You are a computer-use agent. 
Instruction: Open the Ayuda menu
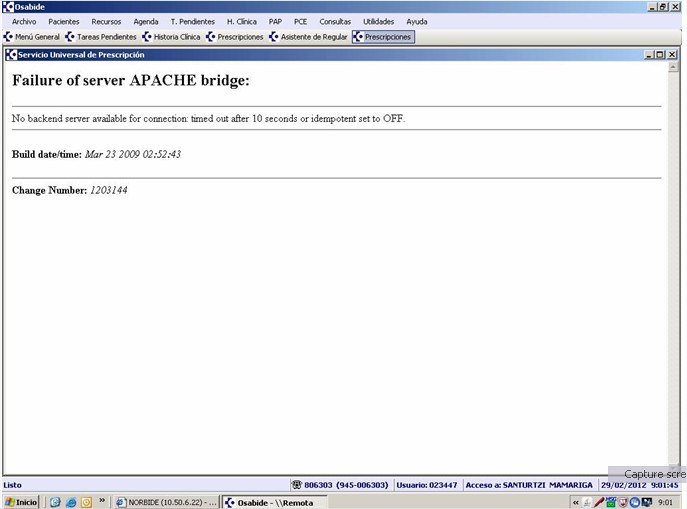(416, 21)
